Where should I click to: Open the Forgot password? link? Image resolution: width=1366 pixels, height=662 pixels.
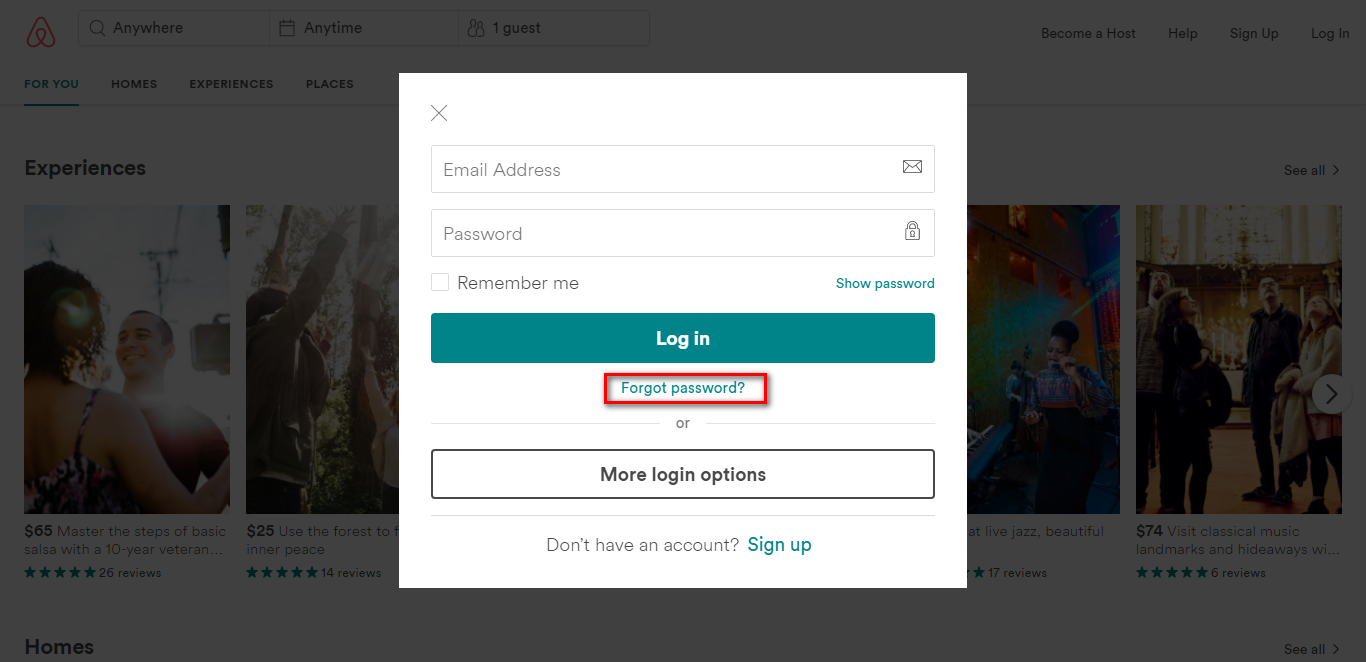683,388
